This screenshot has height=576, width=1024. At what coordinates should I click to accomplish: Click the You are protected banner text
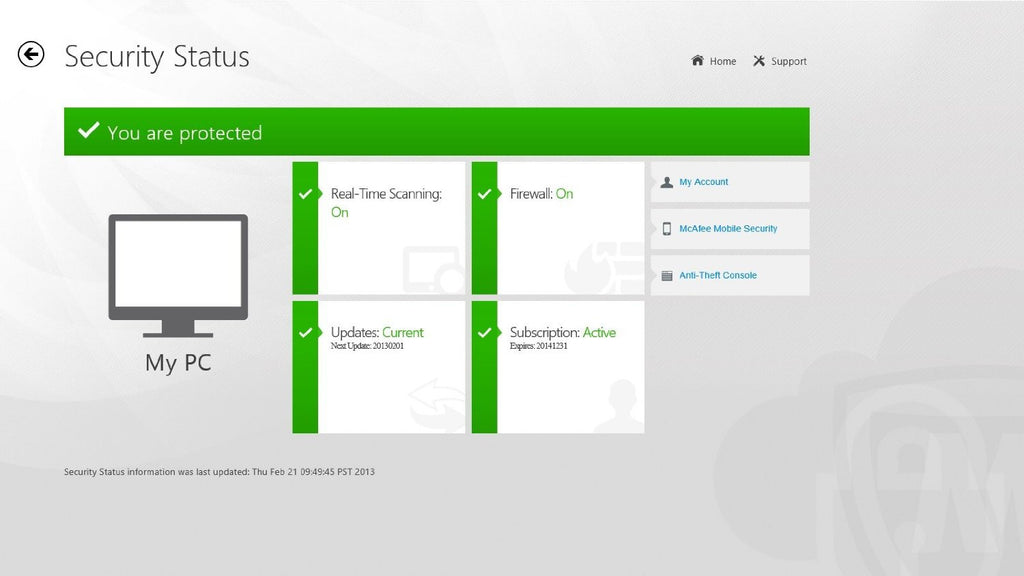point(185,133)
